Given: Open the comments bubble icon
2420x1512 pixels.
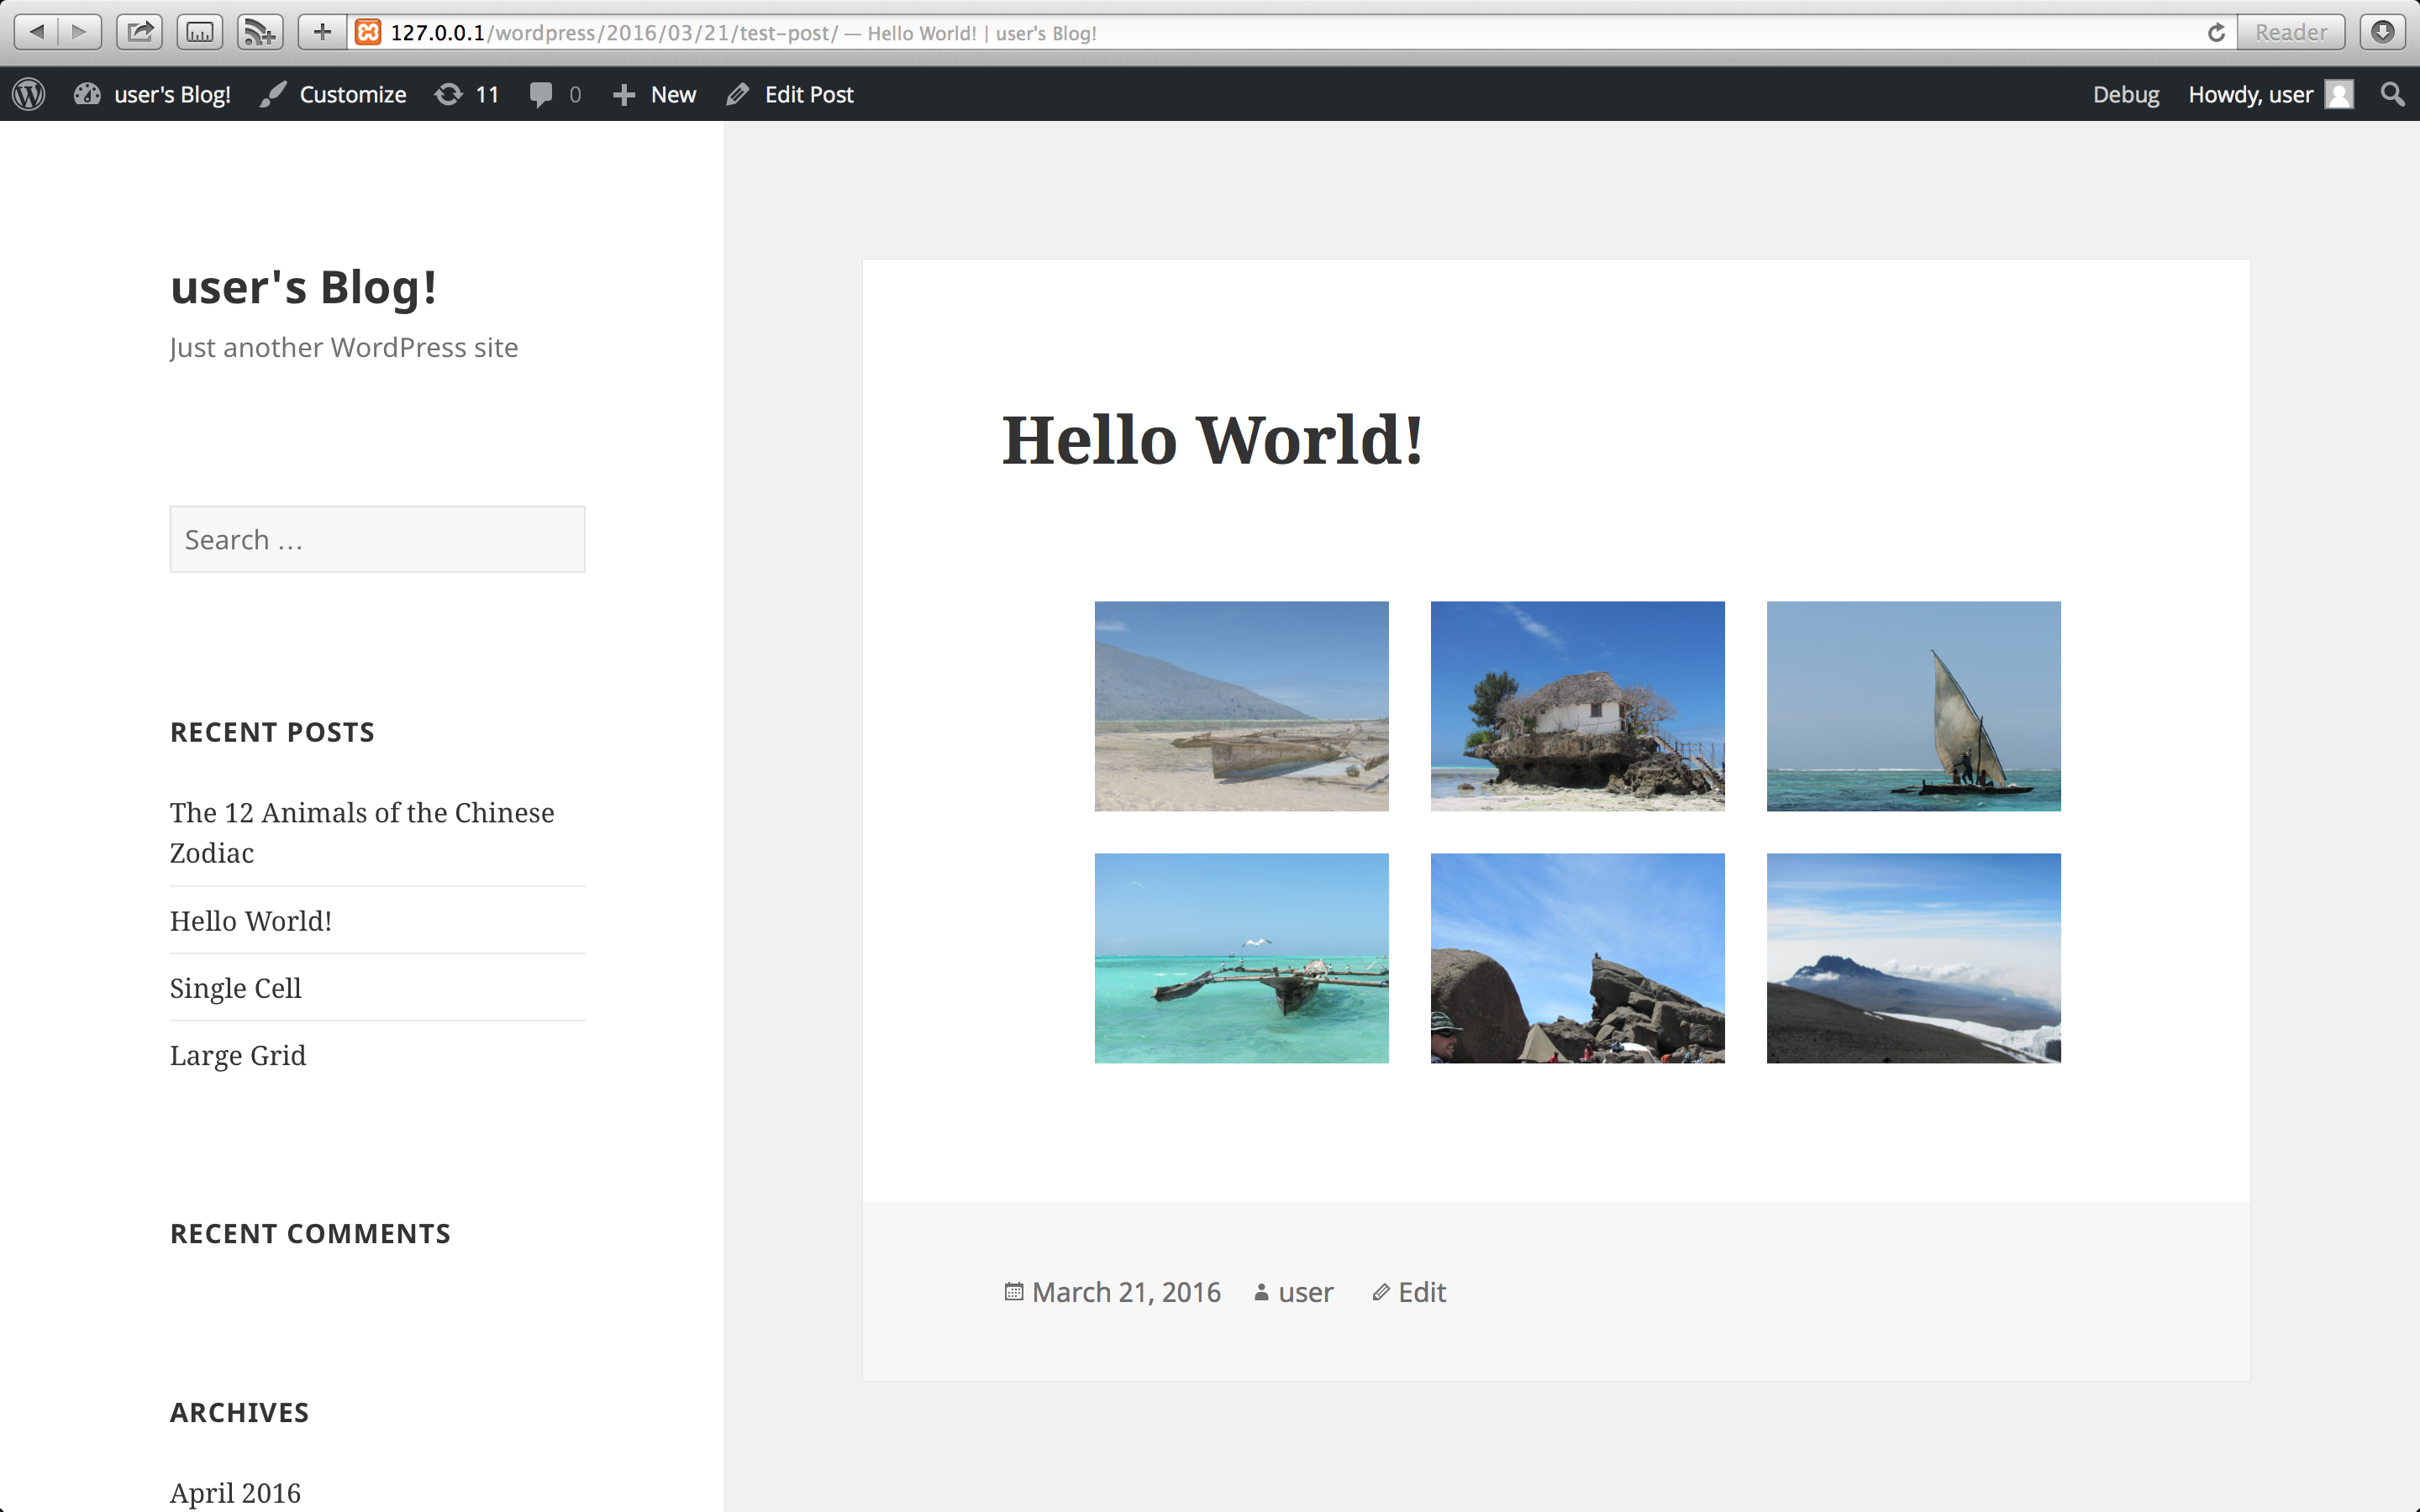Looking at the screenshot, I should pyautogui.click(x=541, y=94).
